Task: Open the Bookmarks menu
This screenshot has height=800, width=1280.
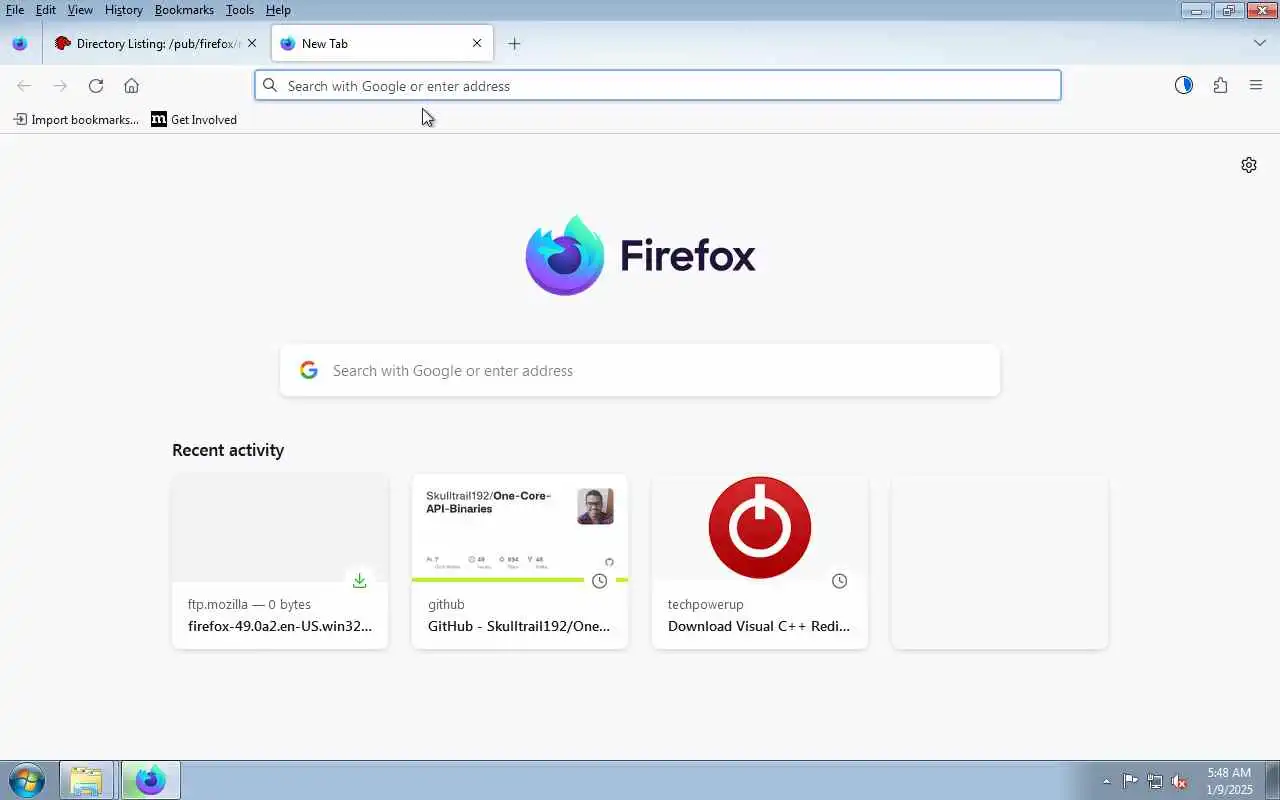Action: tap(184, 10)
